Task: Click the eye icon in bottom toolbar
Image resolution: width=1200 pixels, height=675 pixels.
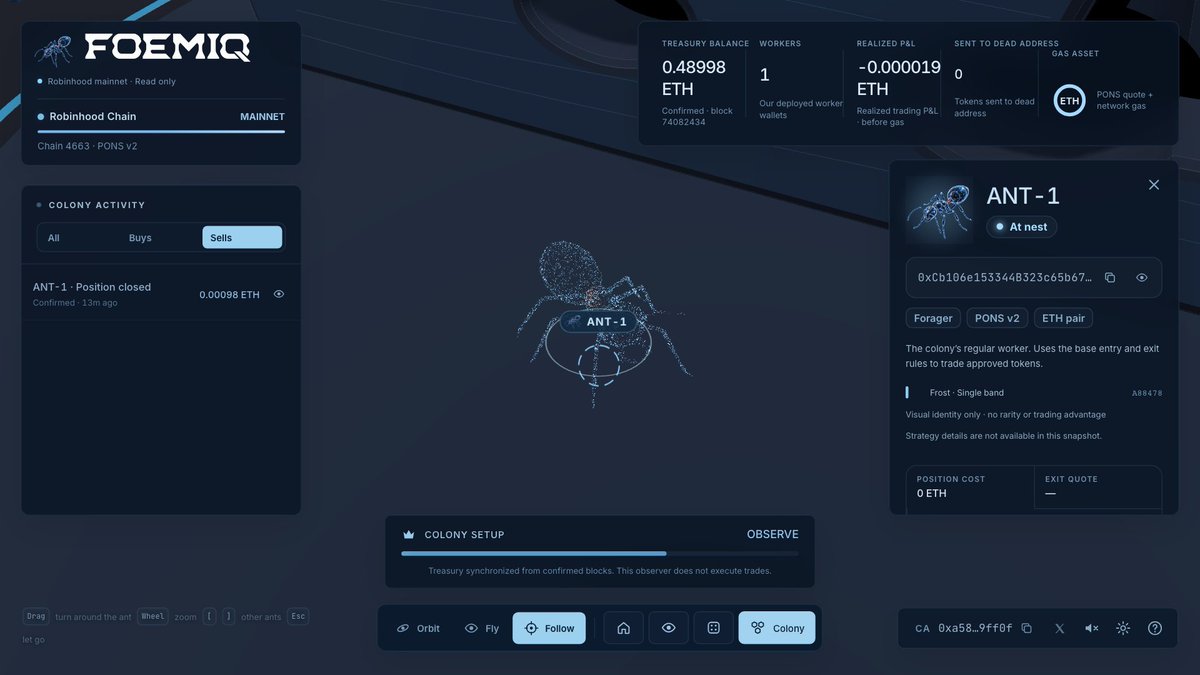Action: click(669, 628)
